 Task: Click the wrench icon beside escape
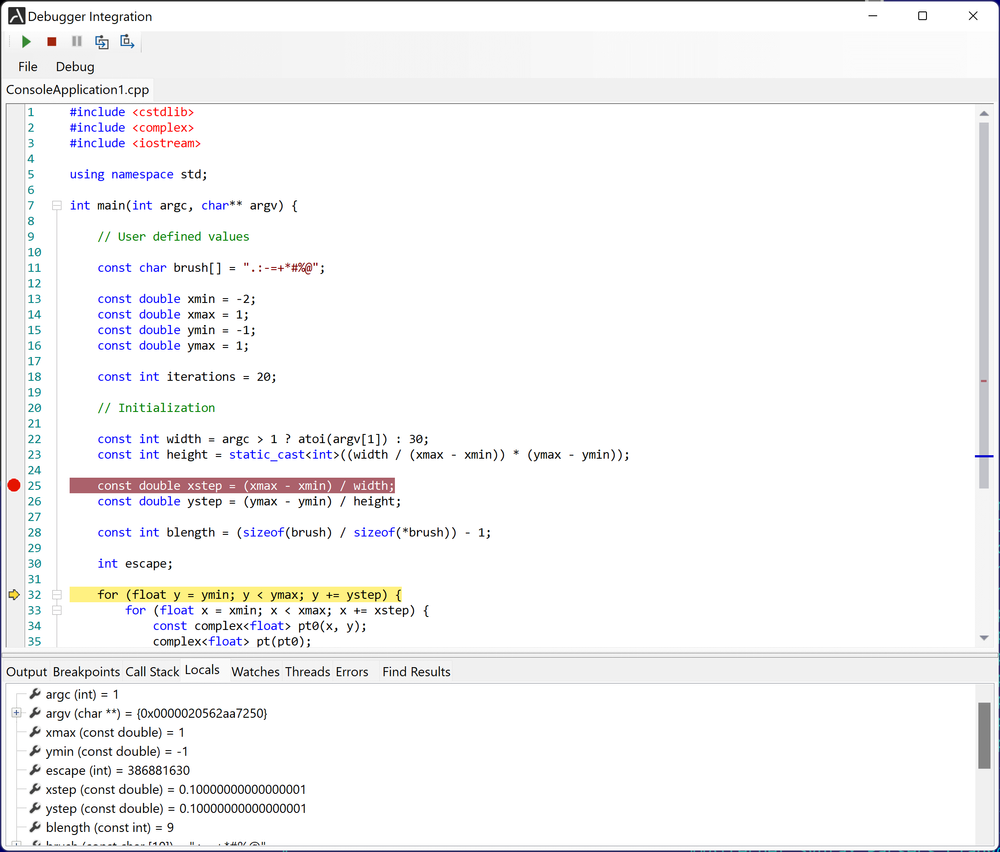pos(35,770)
